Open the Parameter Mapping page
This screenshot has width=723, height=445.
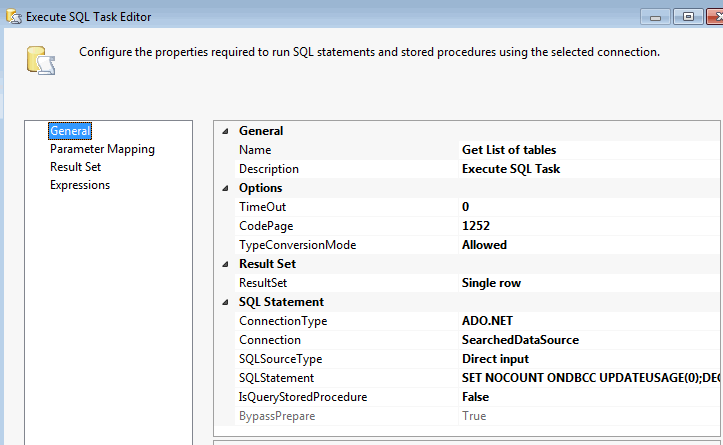pos(102,149)
